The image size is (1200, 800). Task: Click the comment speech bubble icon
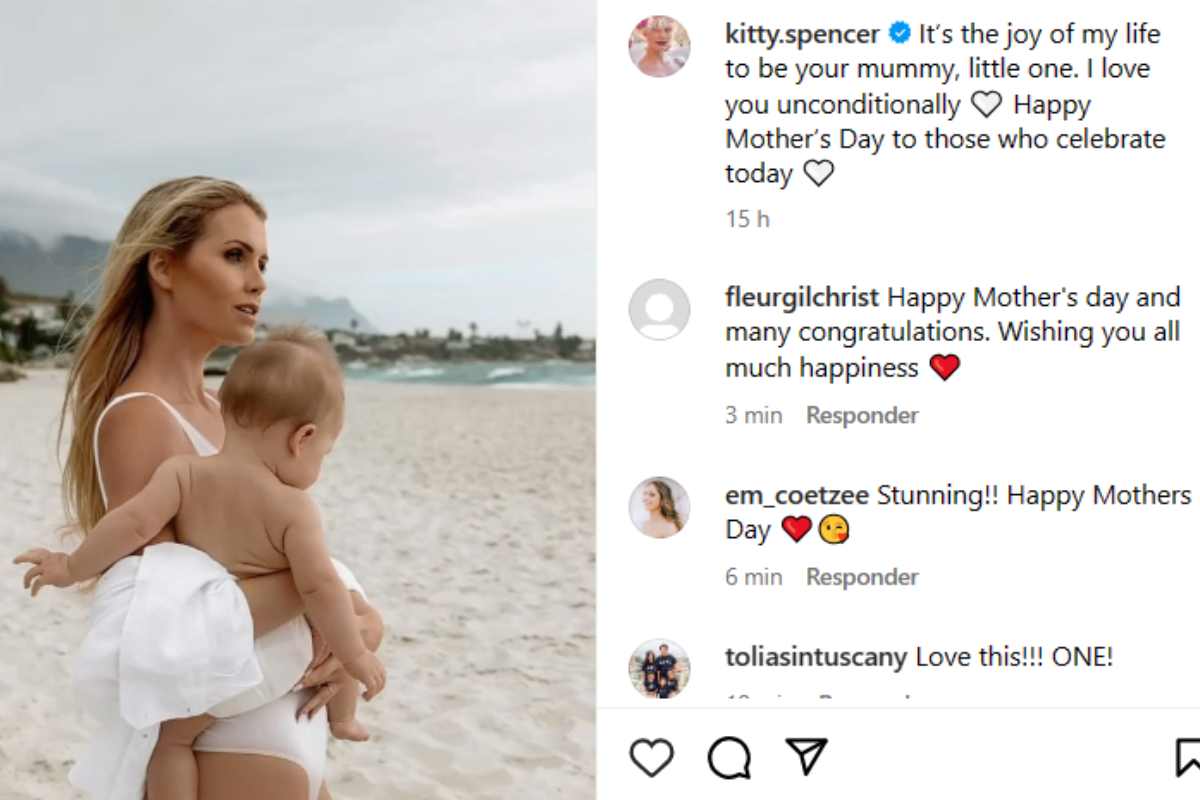(729, 758)
